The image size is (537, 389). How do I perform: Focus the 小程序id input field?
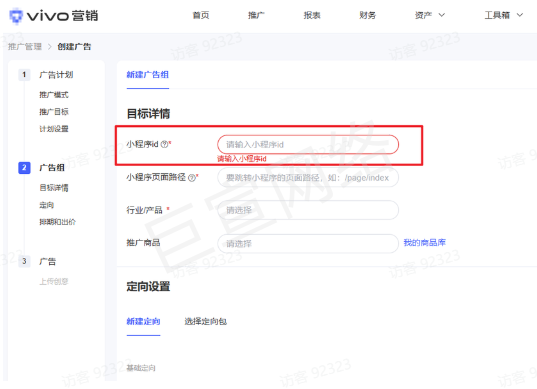click(308, 145)
